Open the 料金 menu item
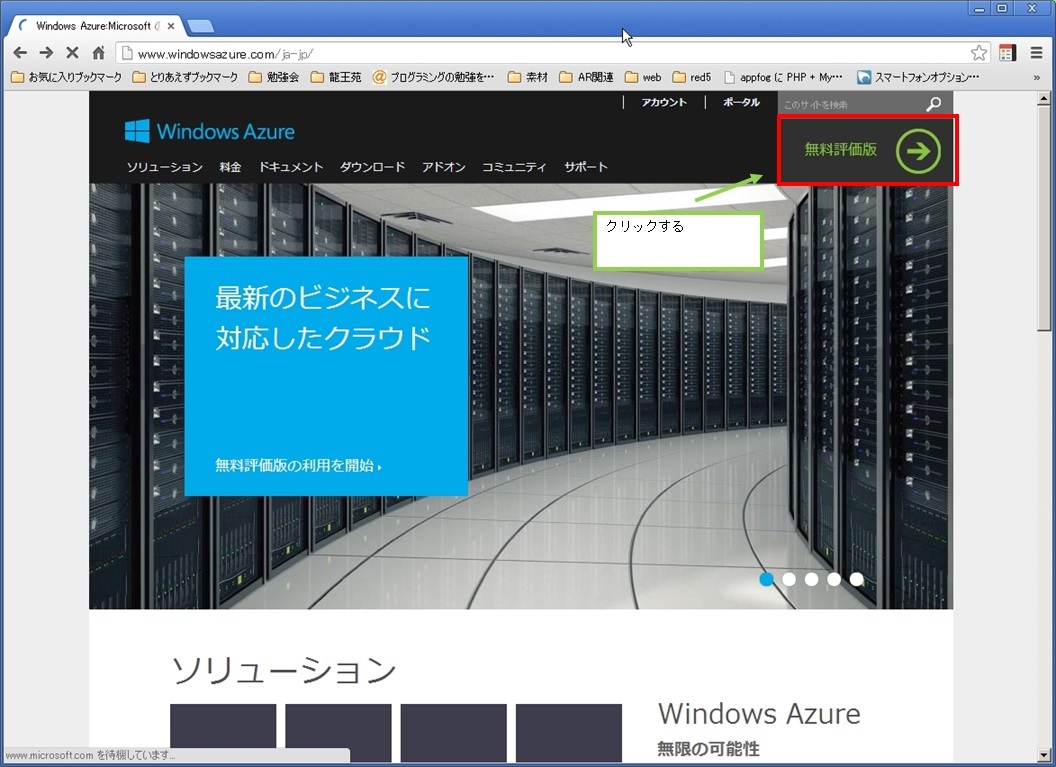Viewport: 1056px width, 767px height. tap(230, 167)
